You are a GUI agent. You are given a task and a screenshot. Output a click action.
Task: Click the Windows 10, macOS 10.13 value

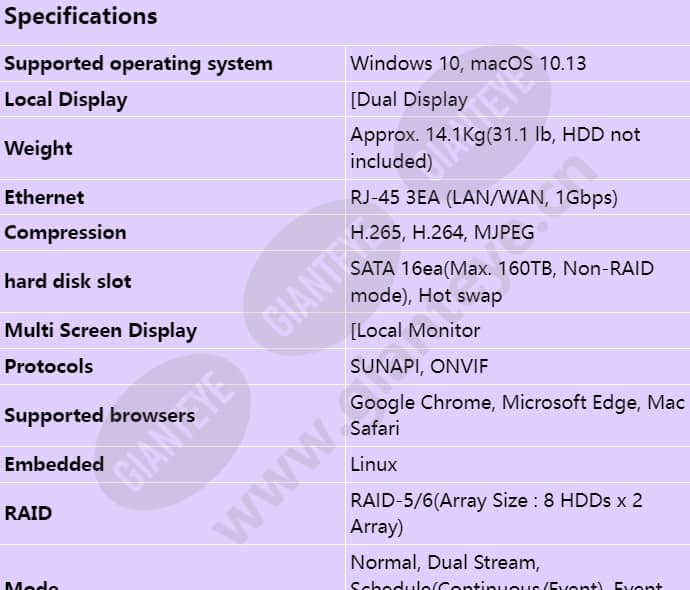point(468,64)
